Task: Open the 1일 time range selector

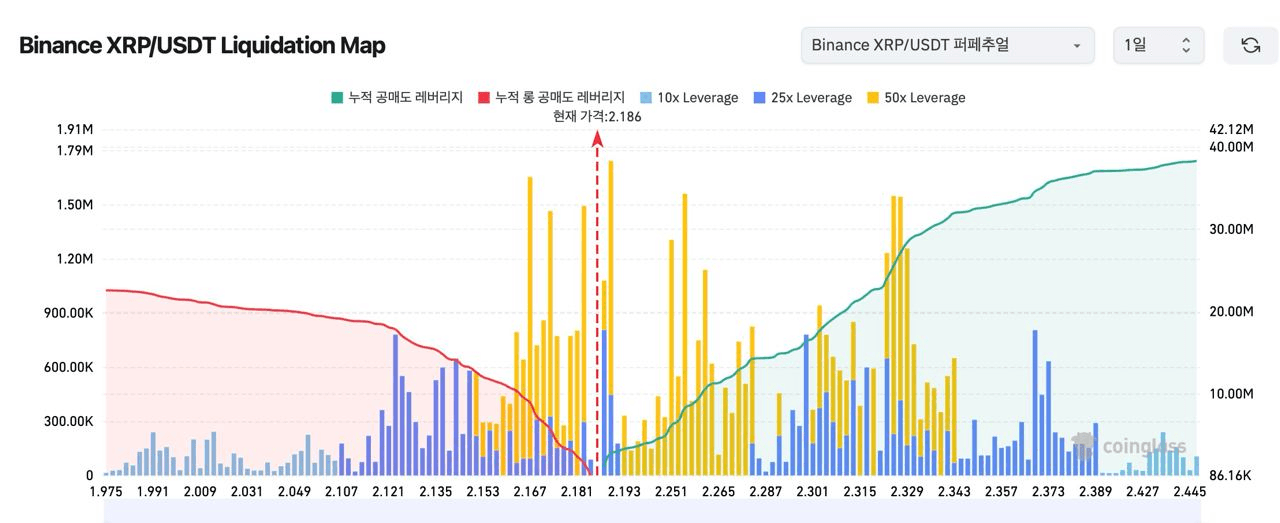Action: coord(1159,45)
